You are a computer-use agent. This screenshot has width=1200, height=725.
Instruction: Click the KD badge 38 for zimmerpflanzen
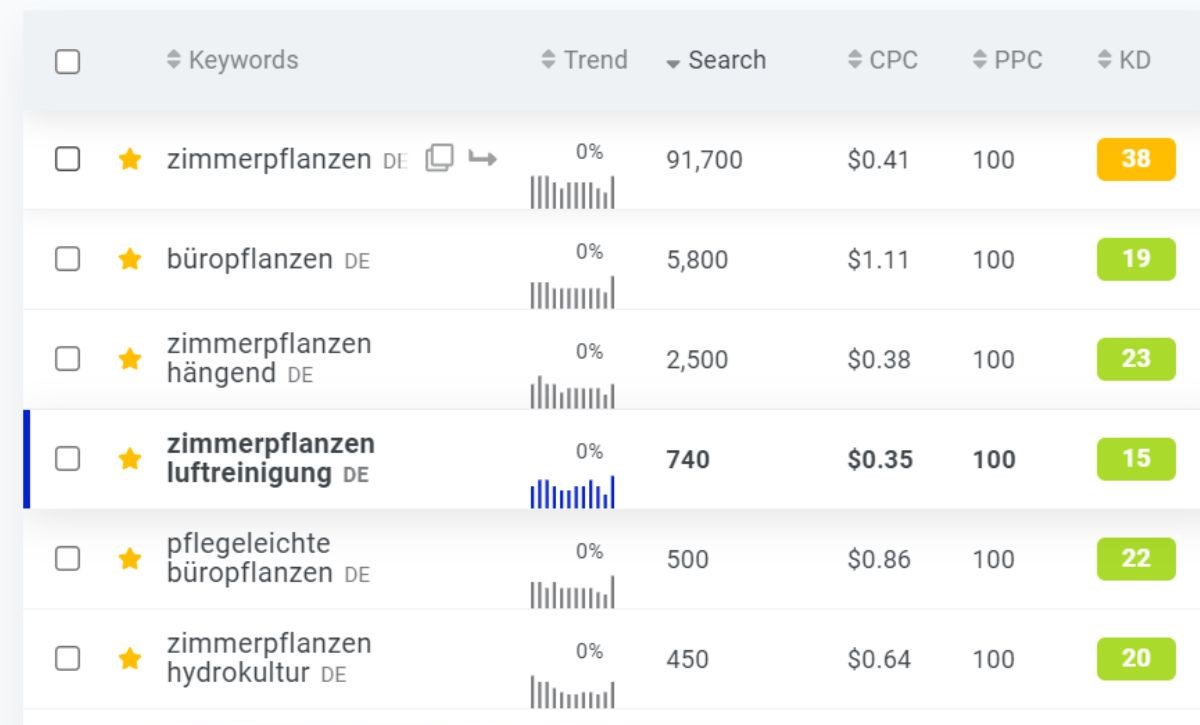point(1134,159)
